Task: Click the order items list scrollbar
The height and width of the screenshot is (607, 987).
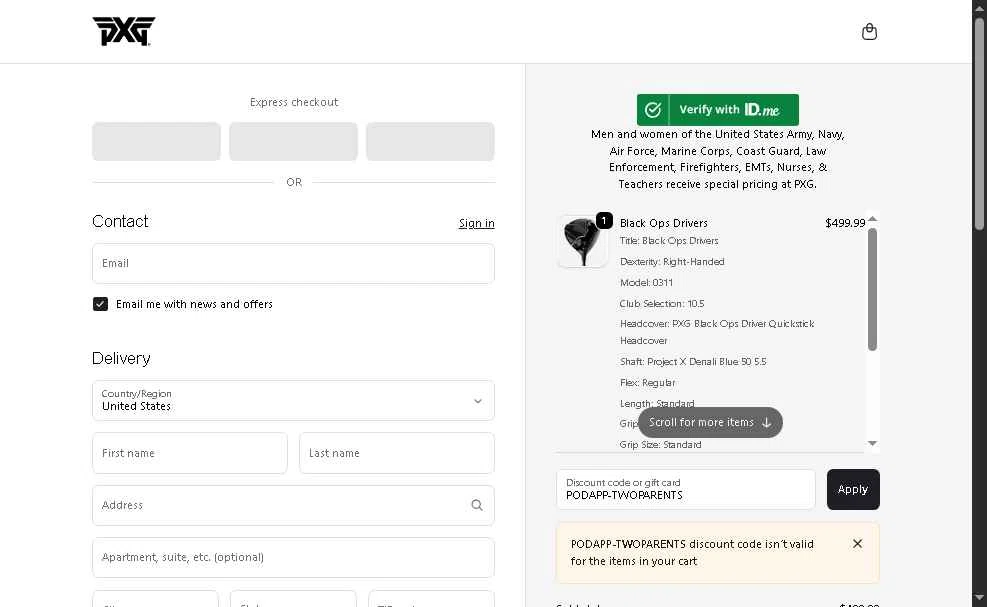Action: (x=872, y=290)
